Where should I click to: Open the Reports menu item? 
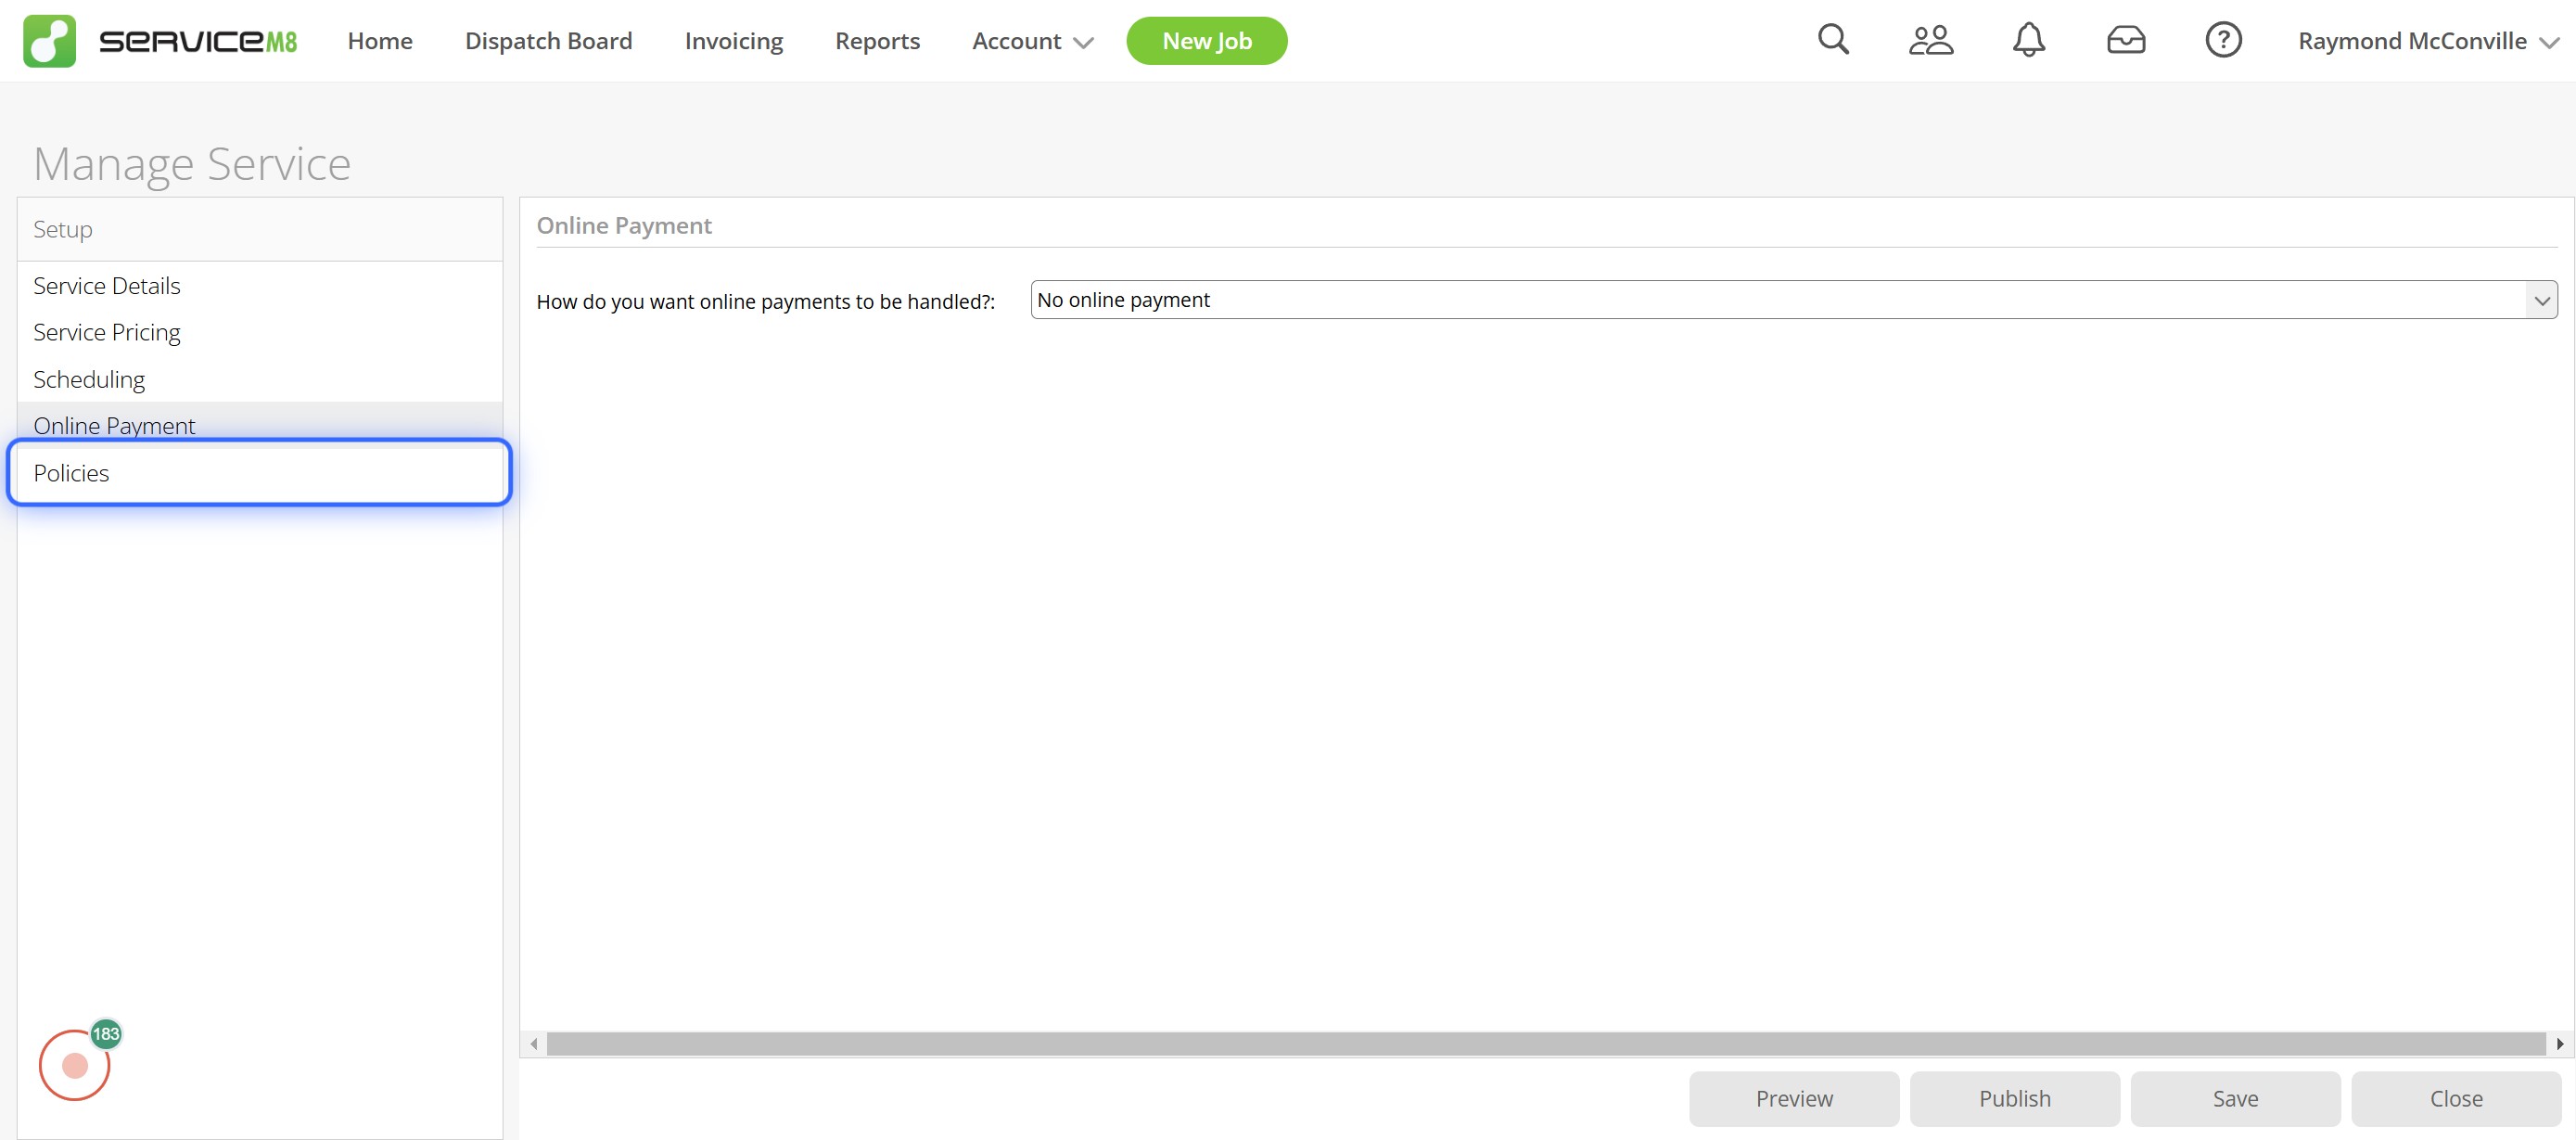pyautogui.click(x=877, y=41)
